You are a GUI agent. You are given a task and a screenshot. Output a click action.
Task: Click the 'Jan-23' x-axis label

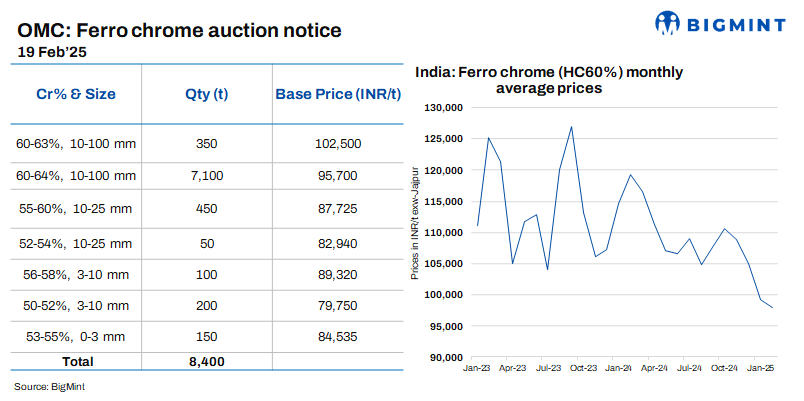pos(477,369)
